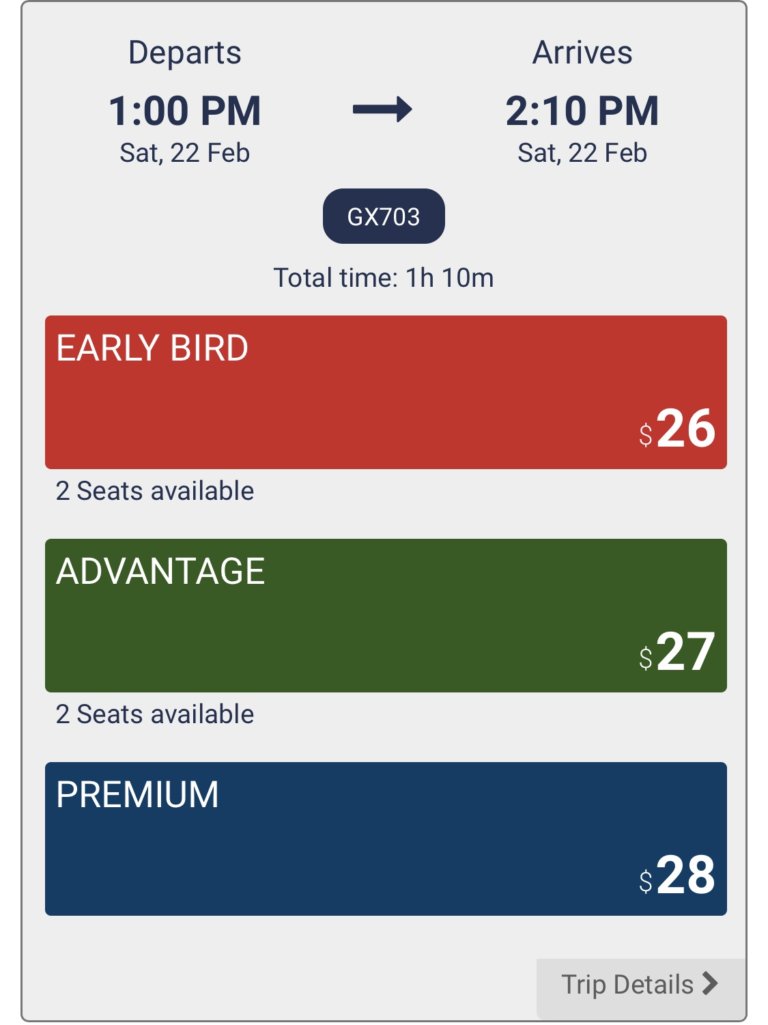
Task: Click the Total time 1h 10m text
Action: 383,277
